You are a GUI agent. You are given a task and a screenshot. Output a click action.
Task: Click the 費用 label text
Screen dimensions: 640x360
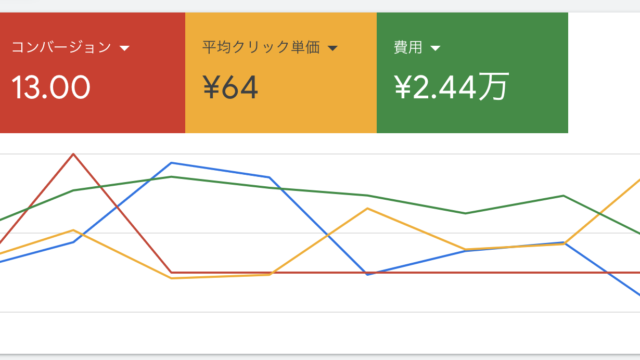408,47
